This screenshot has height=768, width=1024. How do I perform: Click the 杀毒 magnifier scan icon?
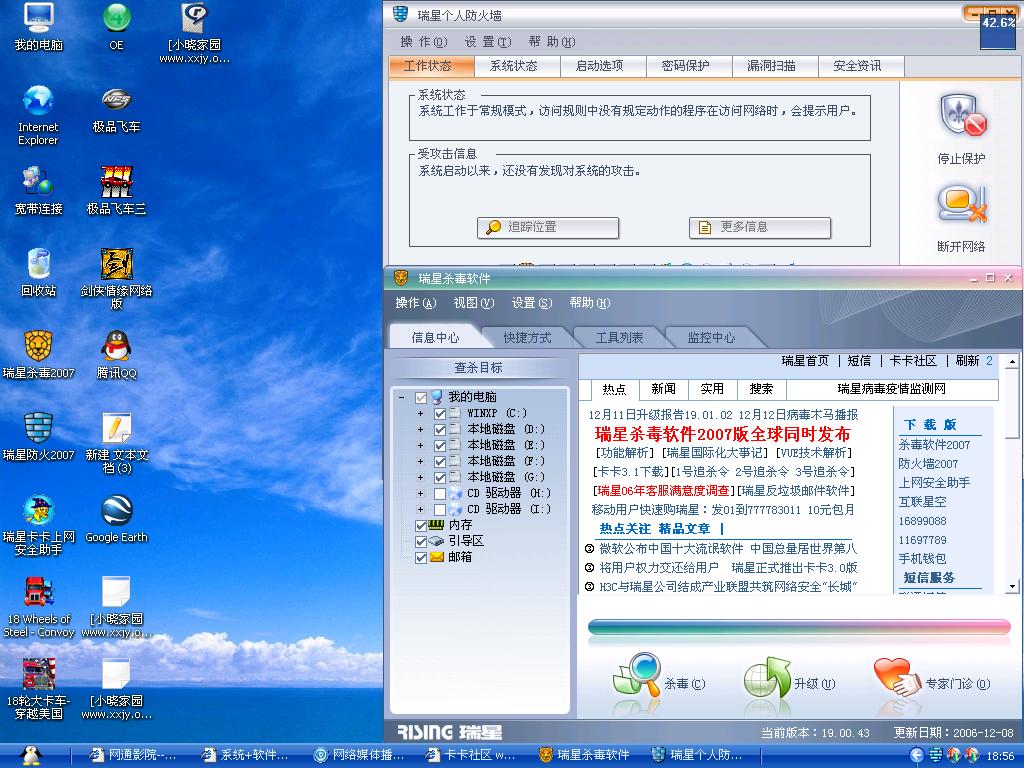637,677
